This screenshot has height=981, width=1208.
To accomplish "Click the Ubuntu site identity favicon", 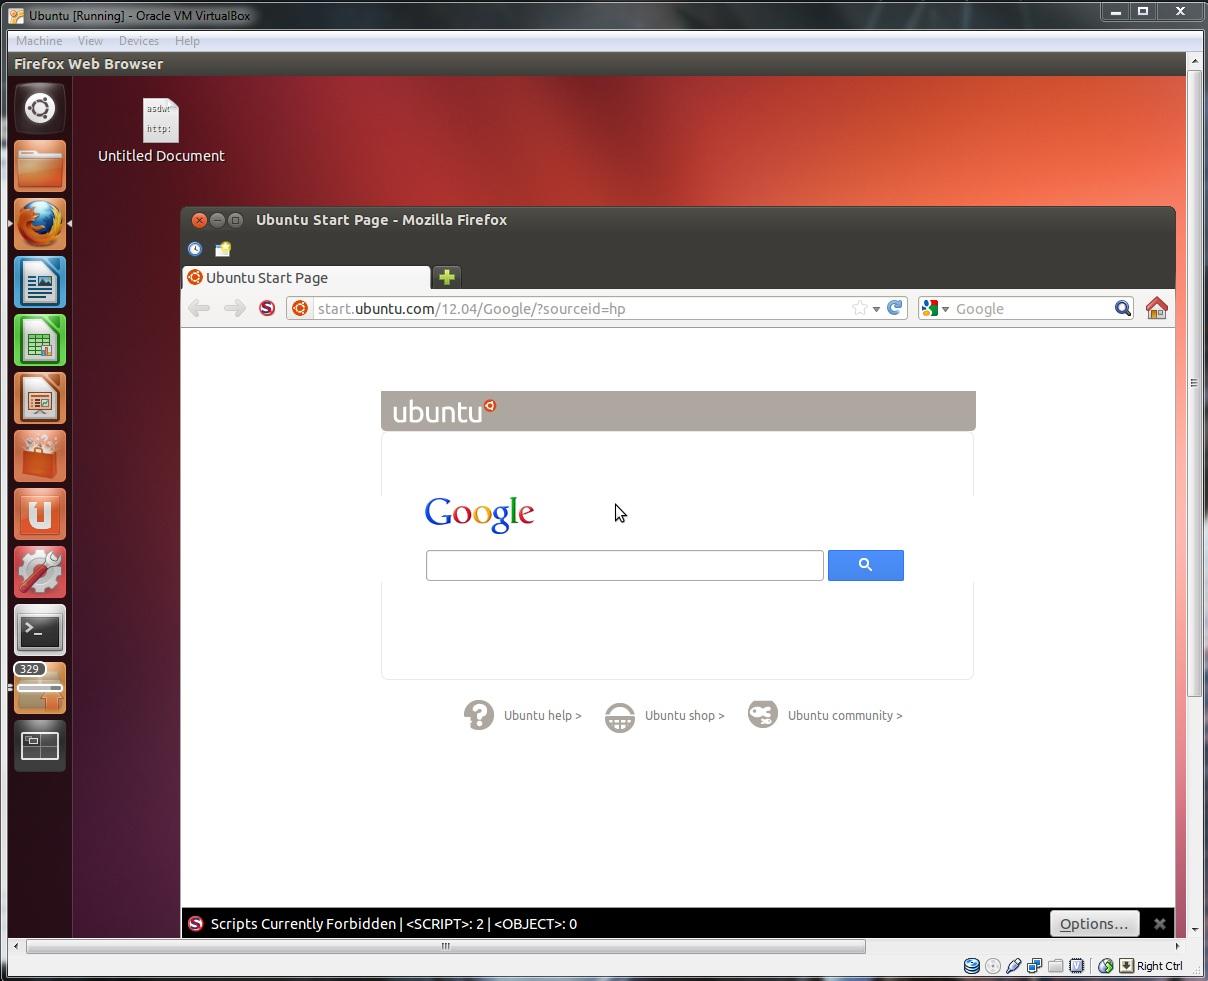I will coord(300,308).
